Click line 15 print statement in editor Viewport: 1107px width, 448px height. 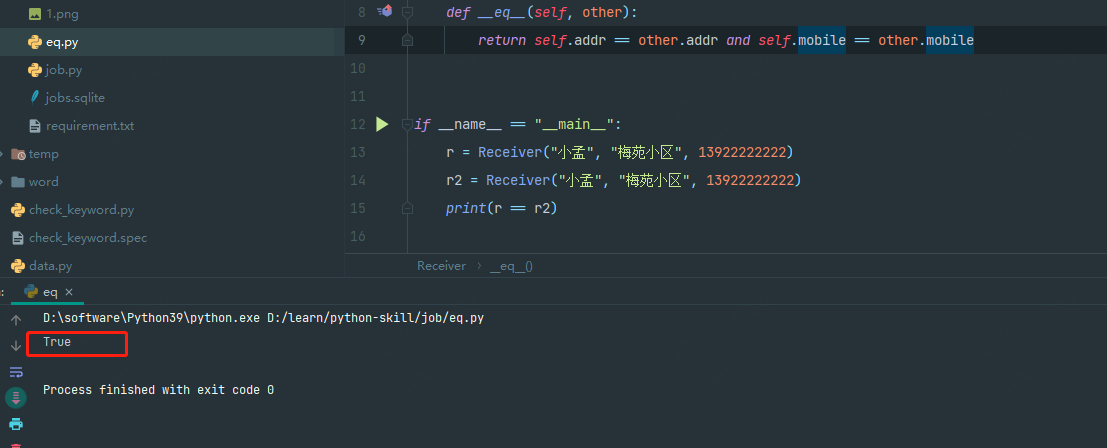500,208
